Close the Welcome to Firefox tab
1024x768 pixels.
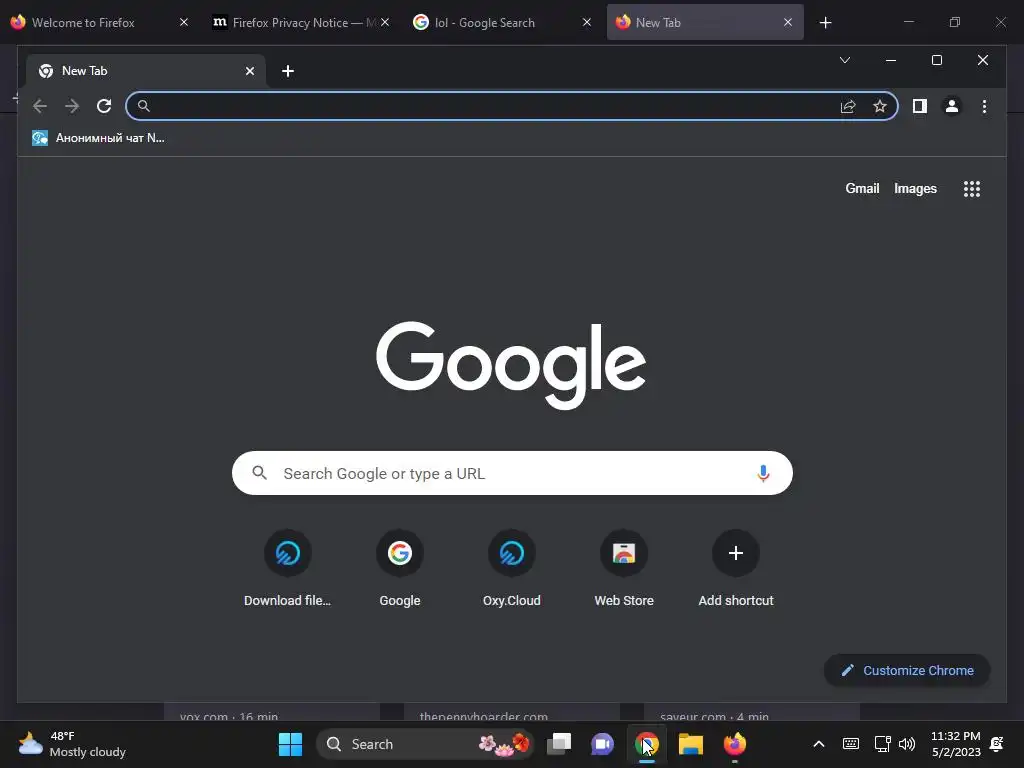[184, 22]
